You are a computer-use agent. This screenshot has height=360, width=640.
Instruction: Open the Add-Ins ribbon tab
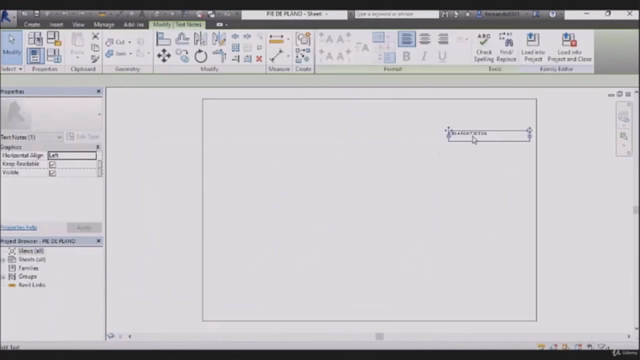coord(133,24)
